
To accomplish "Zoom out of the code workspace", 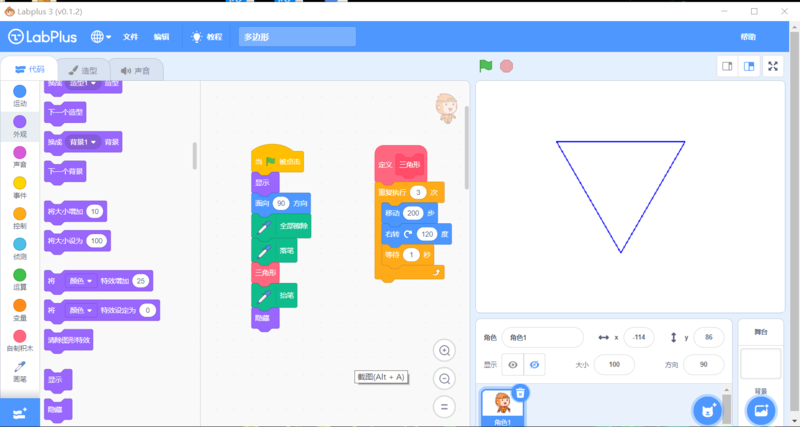I will point(445,379).
